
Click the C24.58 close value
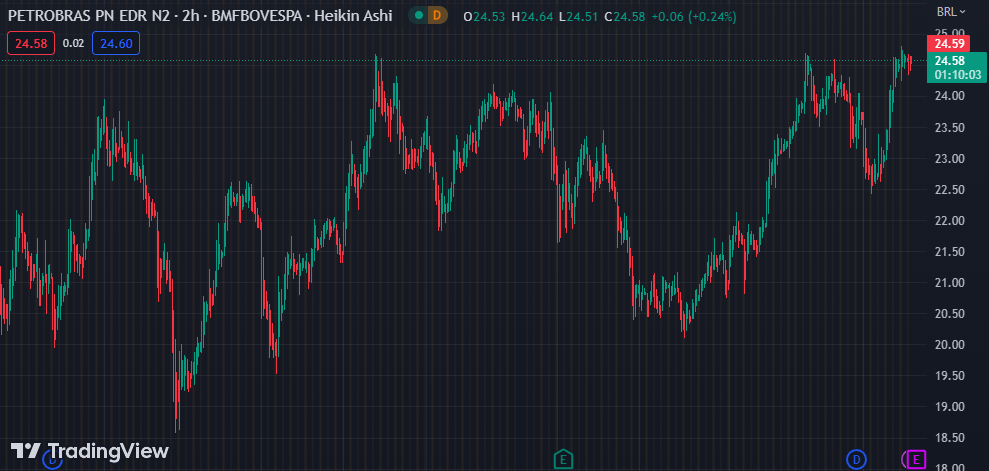point(624,17)
